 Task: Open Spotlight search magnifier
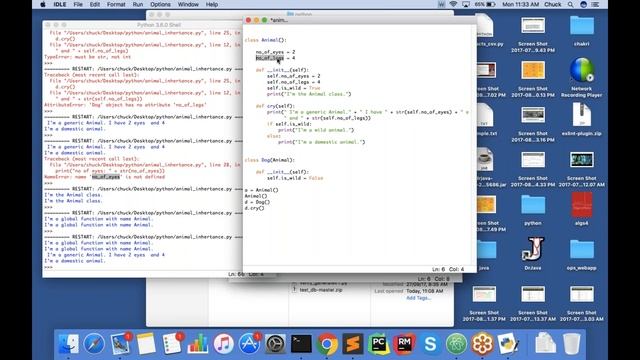[x=571, y=4]
